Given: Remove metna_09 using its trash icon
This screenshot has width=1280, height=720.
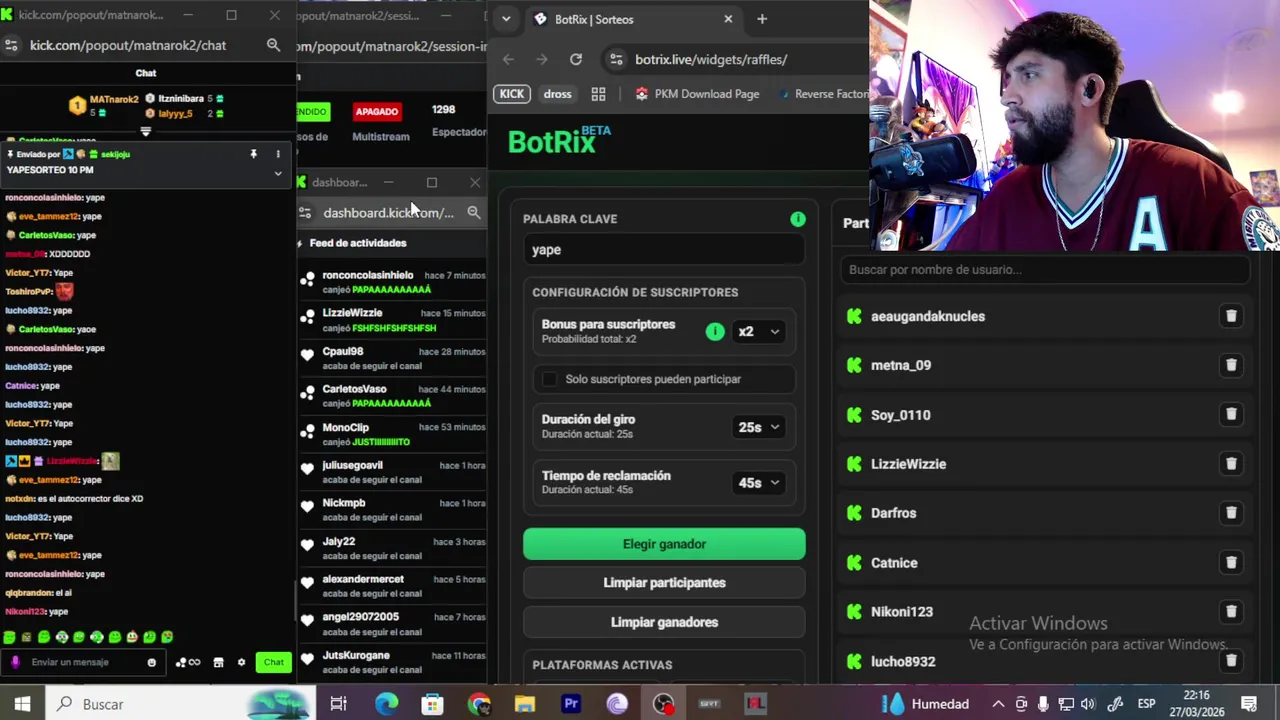Looking at the screenshot, I should click(x=1231, y=365).
